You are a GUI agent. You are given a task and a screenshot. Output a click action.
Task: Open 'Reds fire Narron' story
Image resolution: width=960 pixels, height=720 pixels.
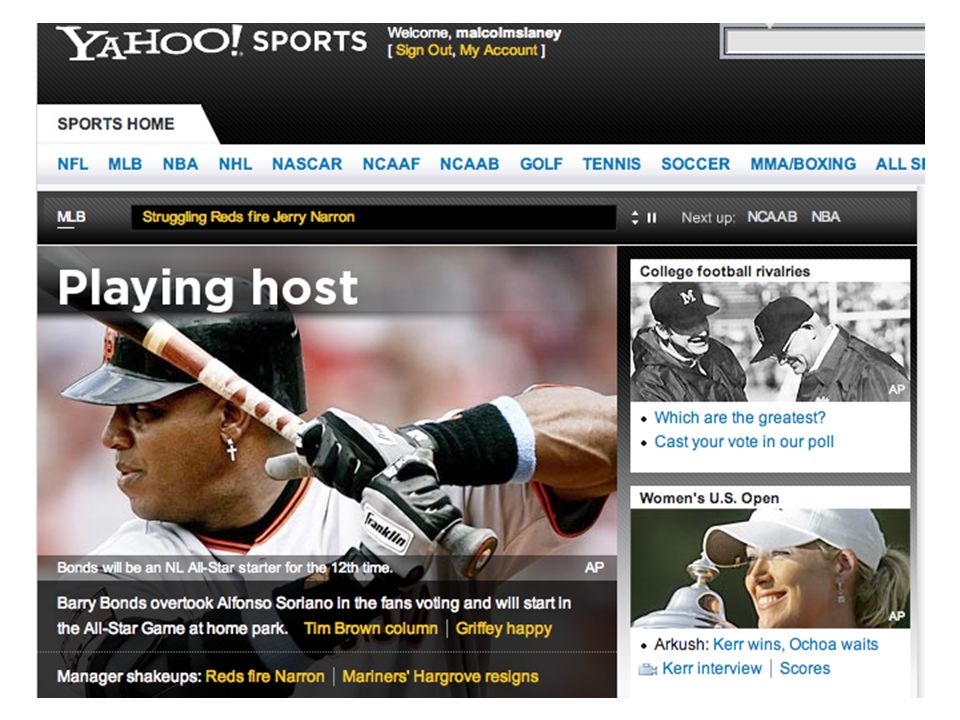[265, 677]
